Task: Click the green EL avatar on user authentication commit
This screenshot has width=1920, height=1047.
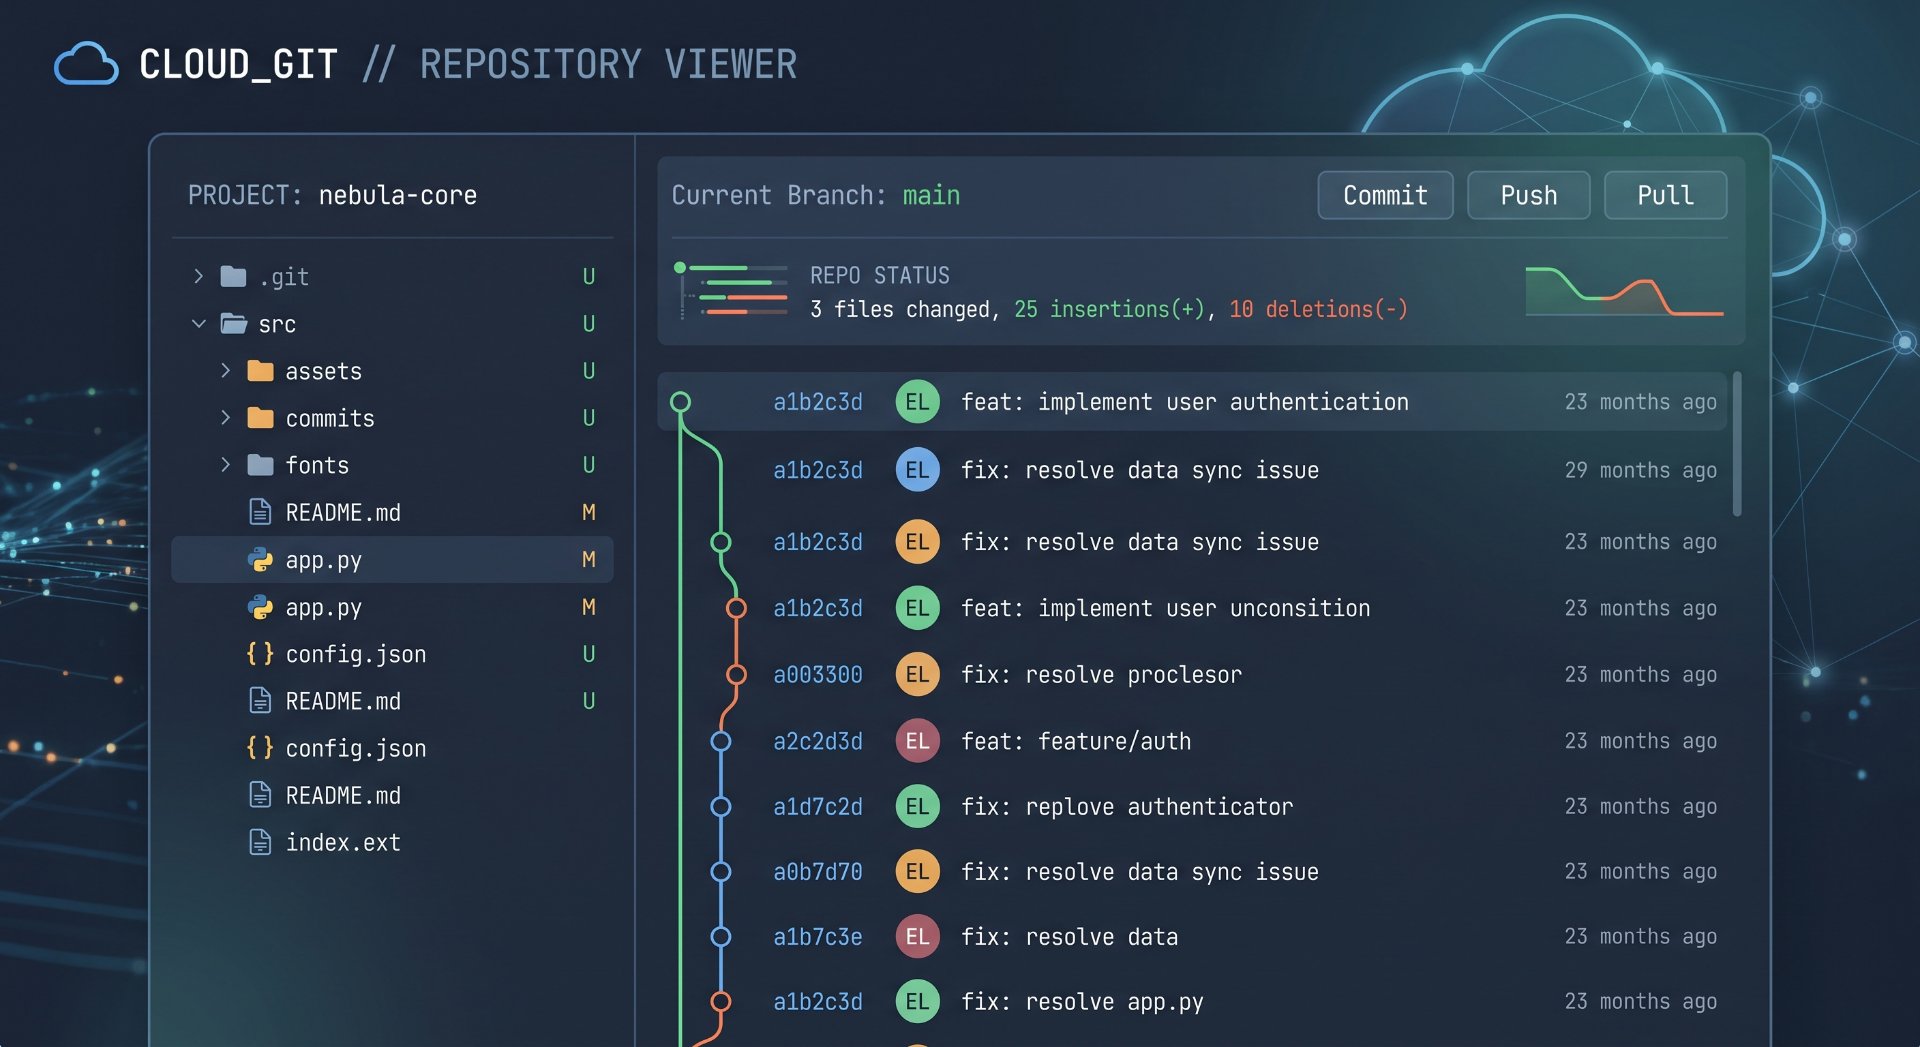Action: (917, 402)
